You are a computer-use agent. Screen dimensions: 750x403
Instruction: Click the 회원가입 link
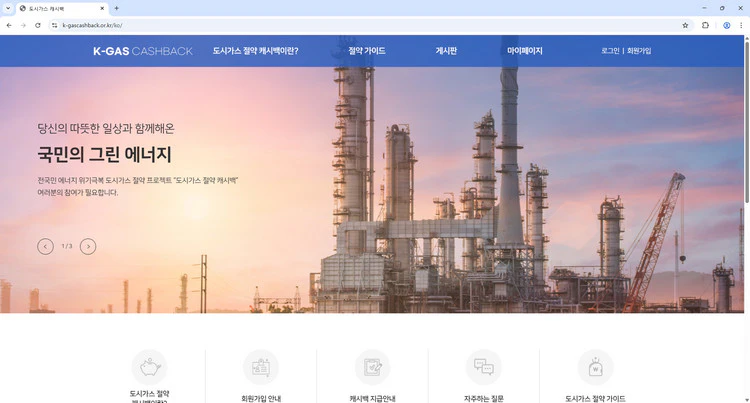click(639, 51)
